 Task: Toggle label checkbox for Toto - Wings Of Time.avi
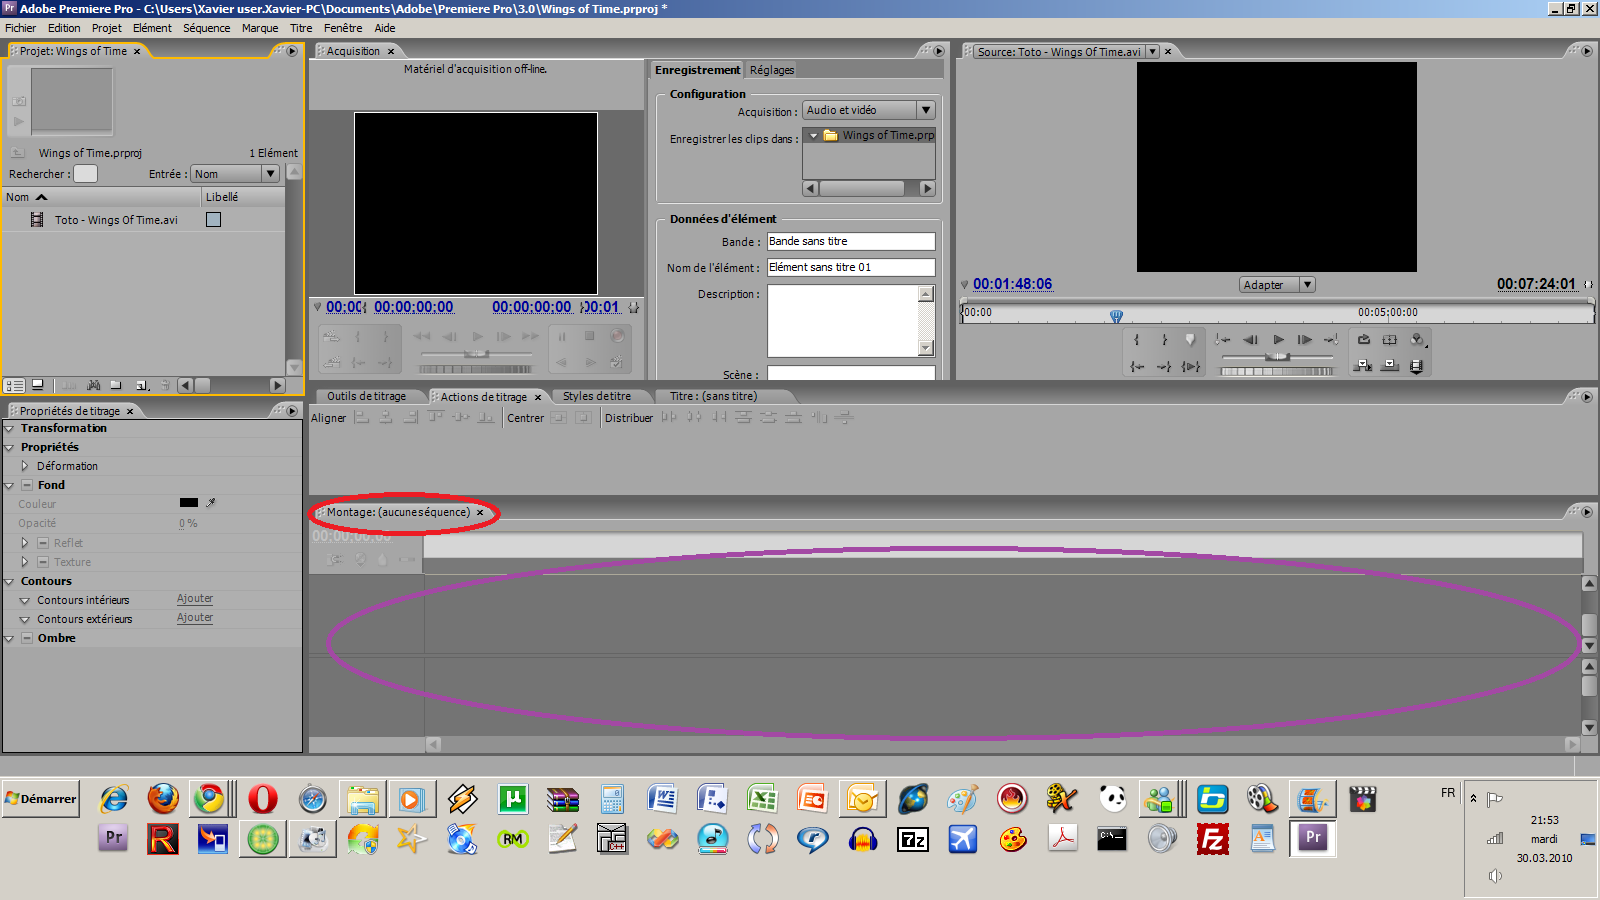click(x=213, y=220)
